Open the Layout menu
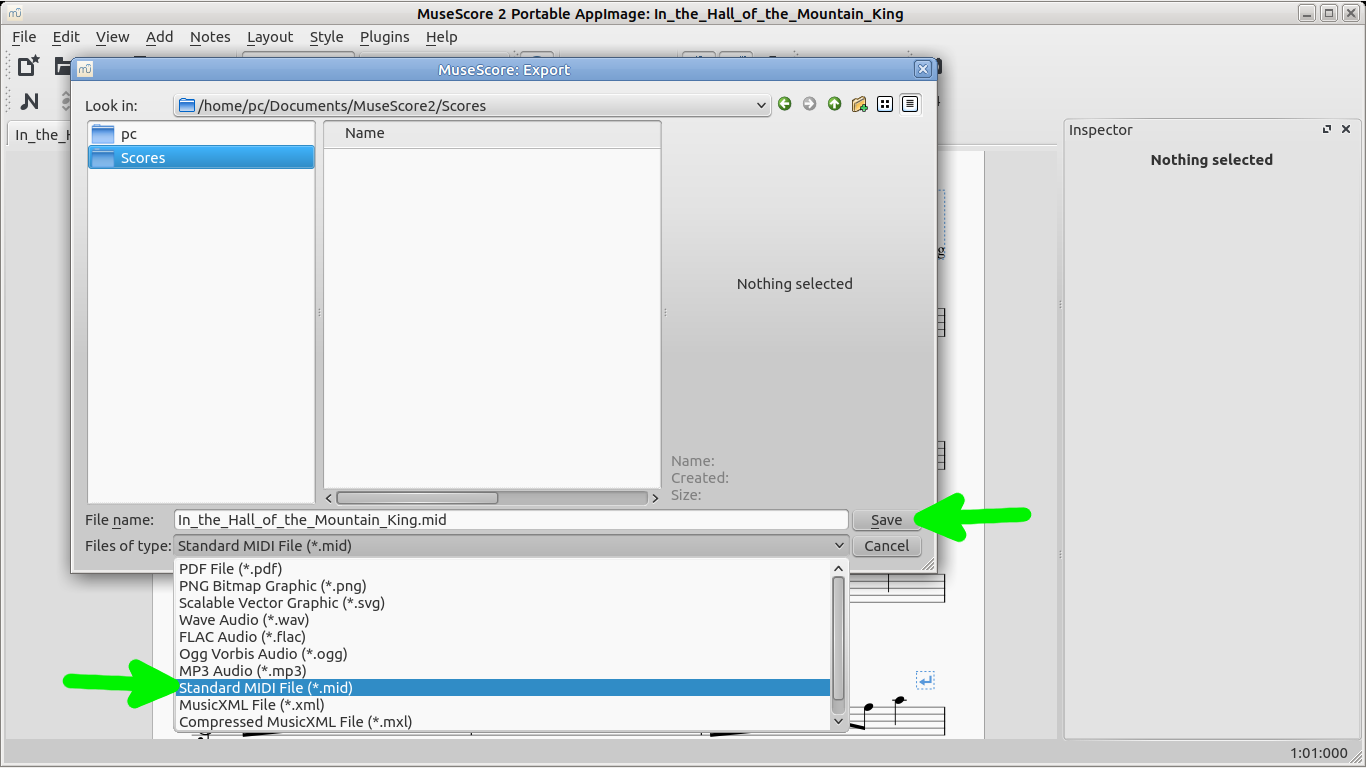This screenshot has width=1366, height=768. tap(270, 37)
